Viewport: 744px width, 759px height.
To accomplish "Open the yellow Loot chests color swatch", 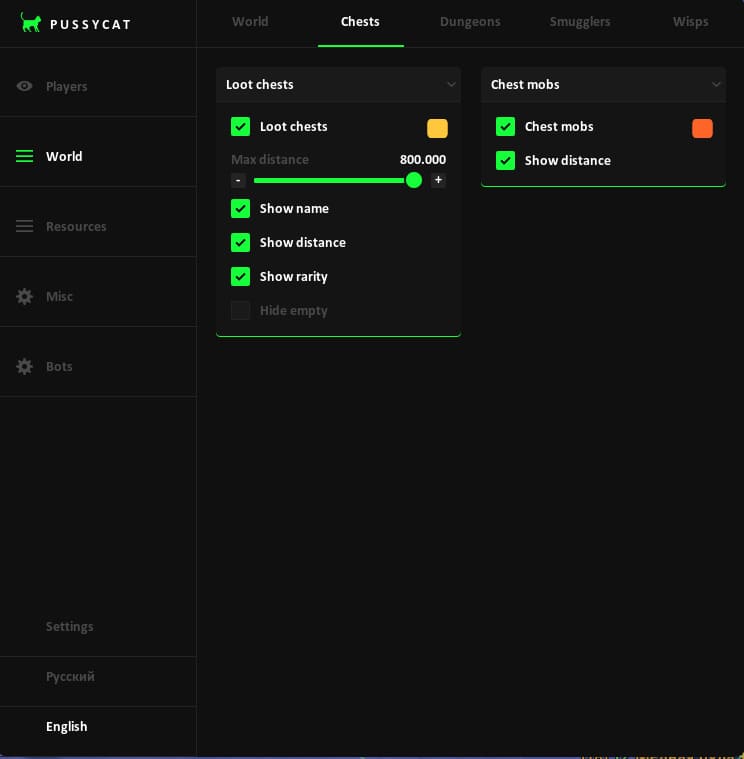I will (437, 128).
